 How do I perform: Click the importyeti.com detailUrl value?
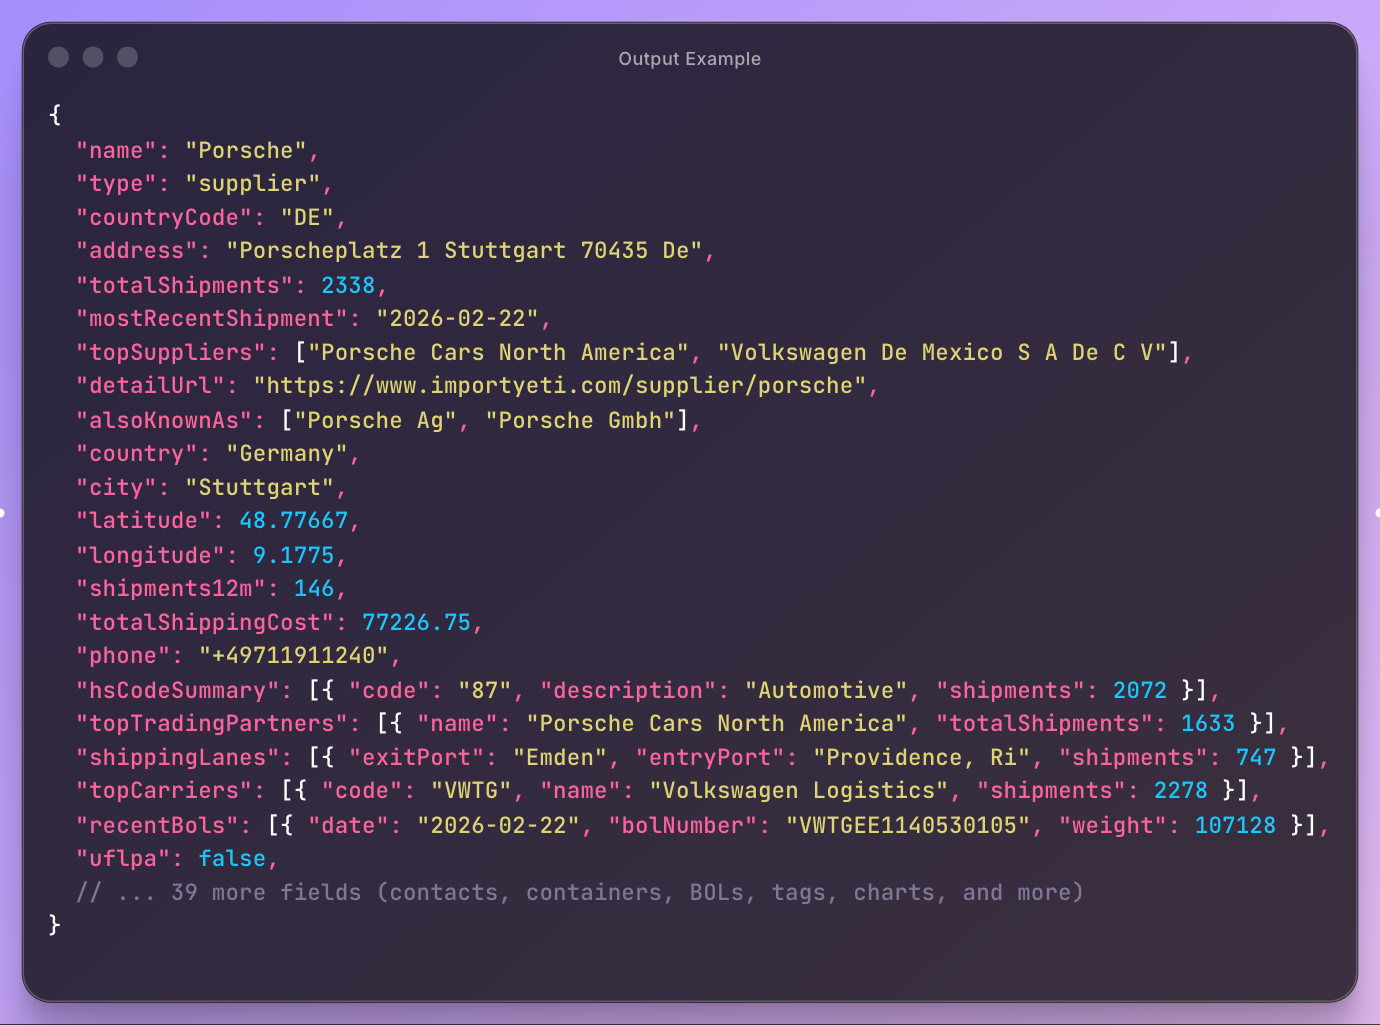pos(560,386)
